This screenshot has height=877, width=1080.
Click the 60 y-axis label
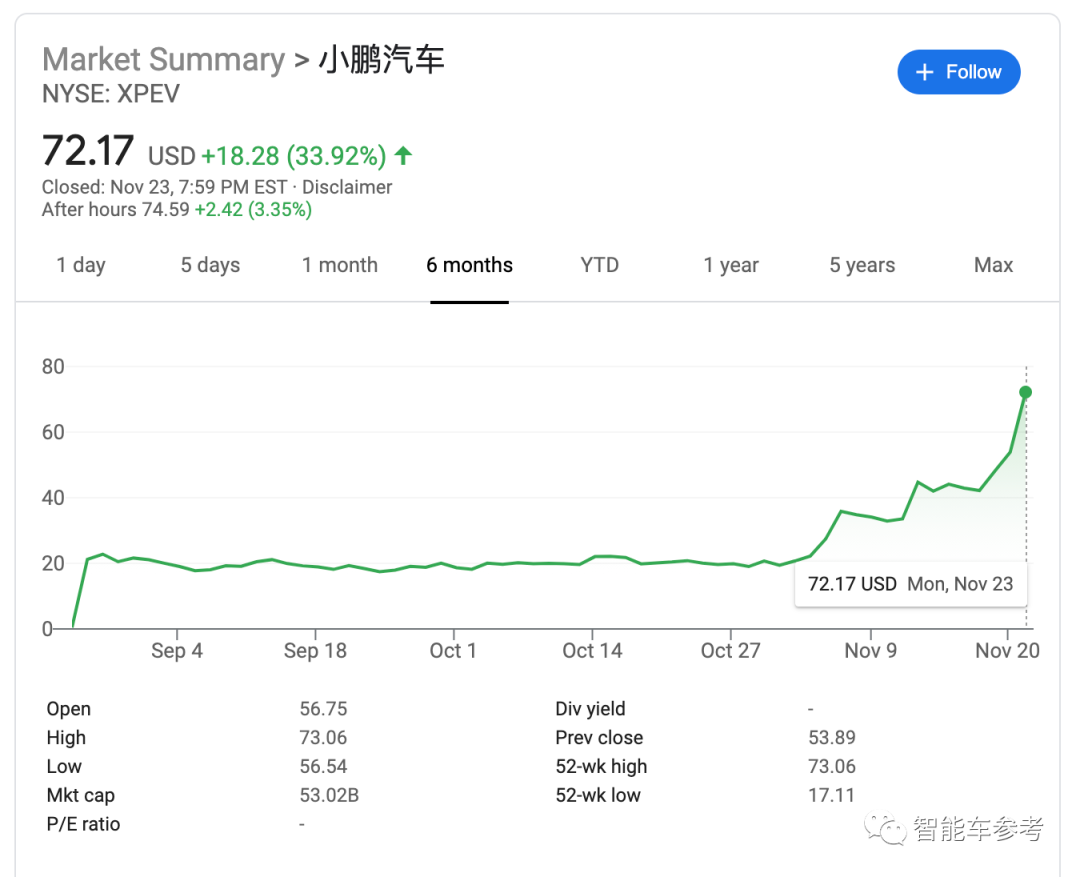[53, 432]
